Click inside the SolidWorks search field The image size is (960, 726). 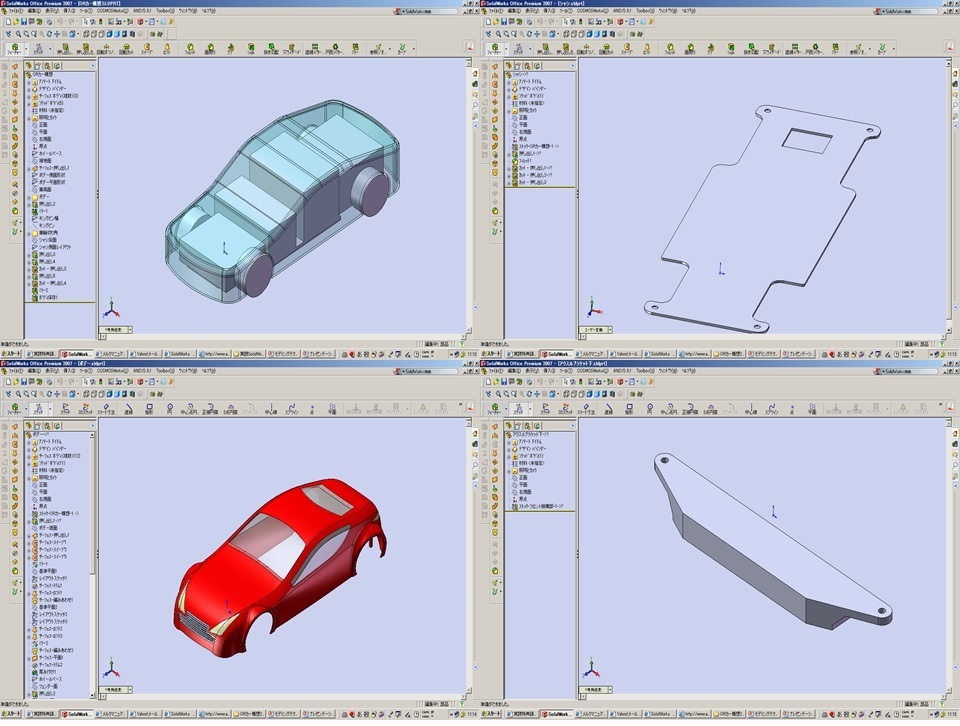pyautogui.click(x=440, y=13)
